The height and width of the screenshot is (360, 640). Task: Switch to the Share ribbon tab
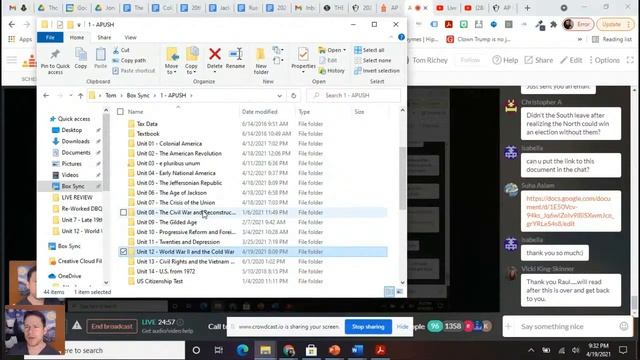104,37
